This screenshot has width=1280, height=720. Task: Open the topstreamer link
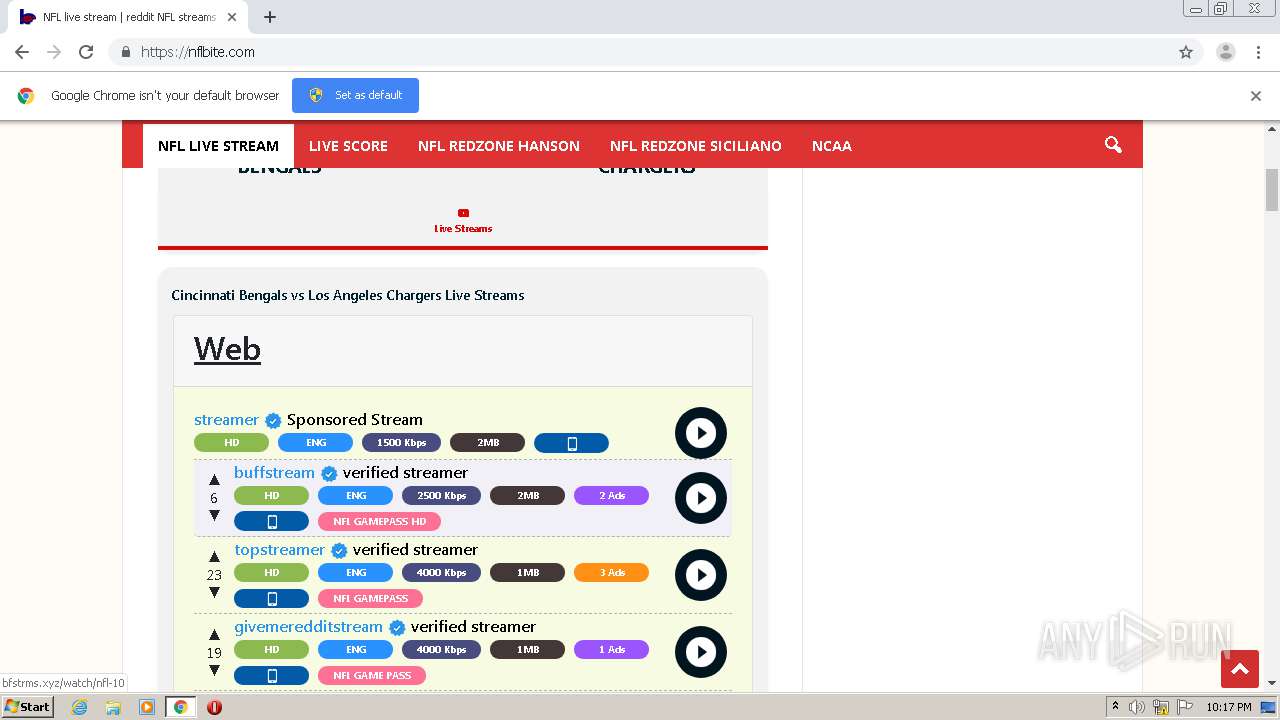pyautogui.click(x=280, y=550)
